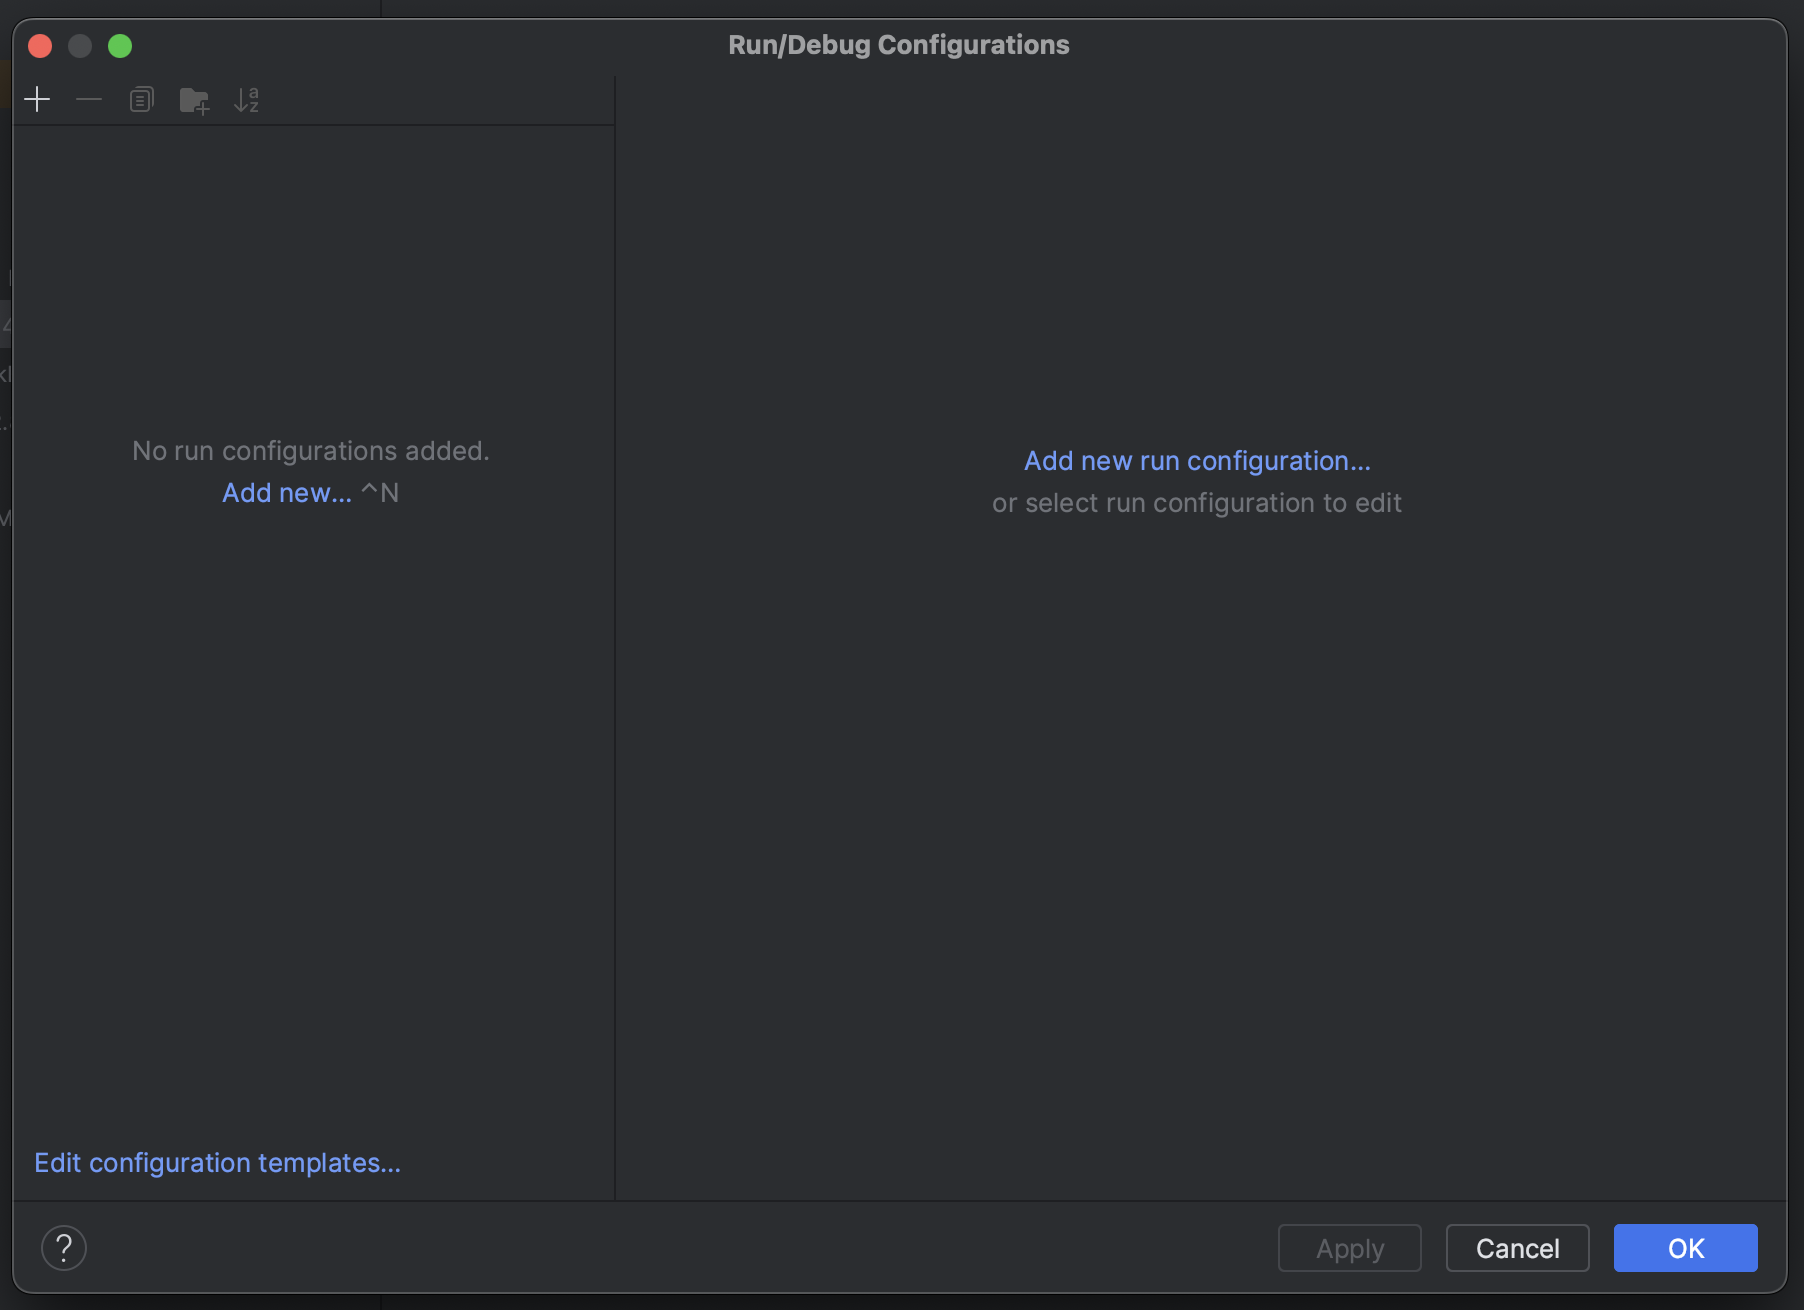Image resolution: width=1804 pixels, height=1310 pixels.
Task: Confirm with the OK button
Action: point(1686,1248)
